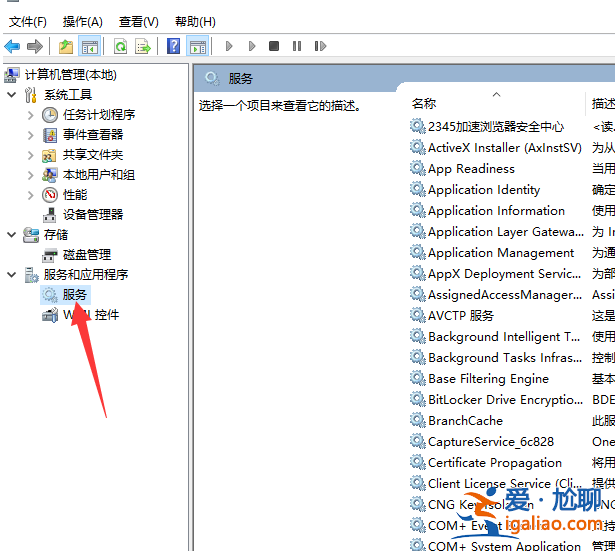The image size is (615, 551).
Task: Open Help with the question mark icon
Action: tap(173, 46)
